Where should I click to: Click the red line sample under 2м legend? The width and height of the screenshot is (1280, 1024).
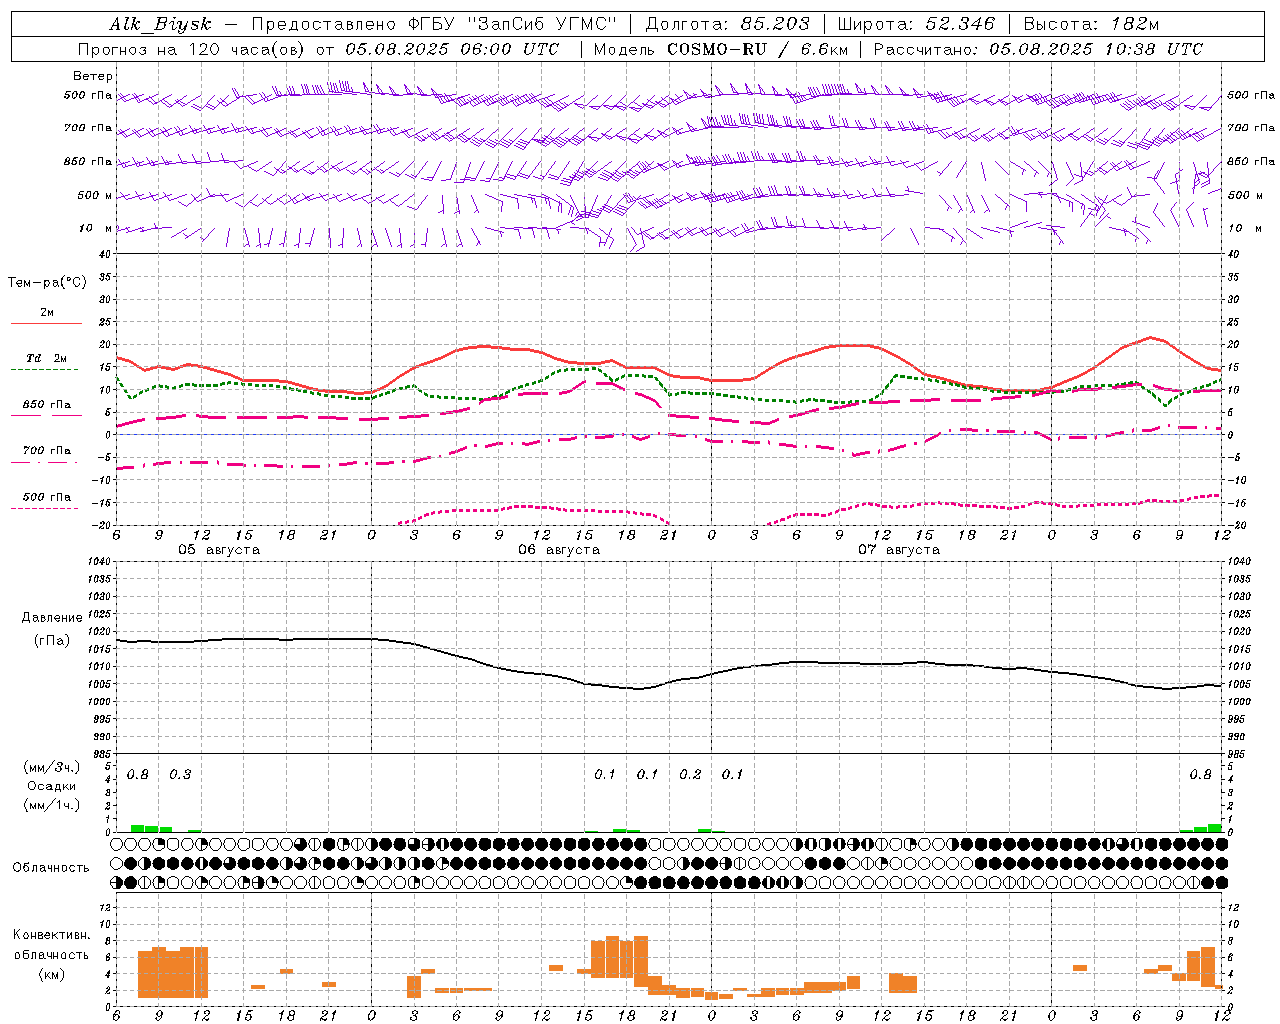[46, 323]
